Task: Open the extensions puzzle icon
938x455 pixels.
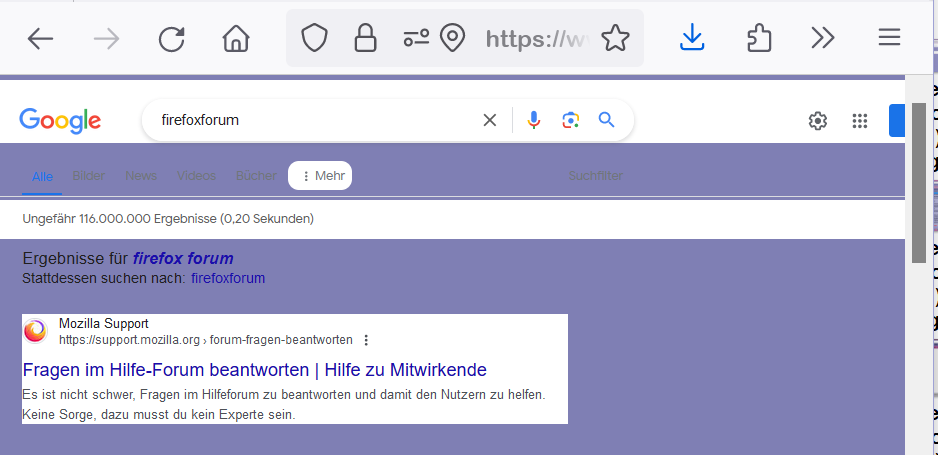Action: 759,39
